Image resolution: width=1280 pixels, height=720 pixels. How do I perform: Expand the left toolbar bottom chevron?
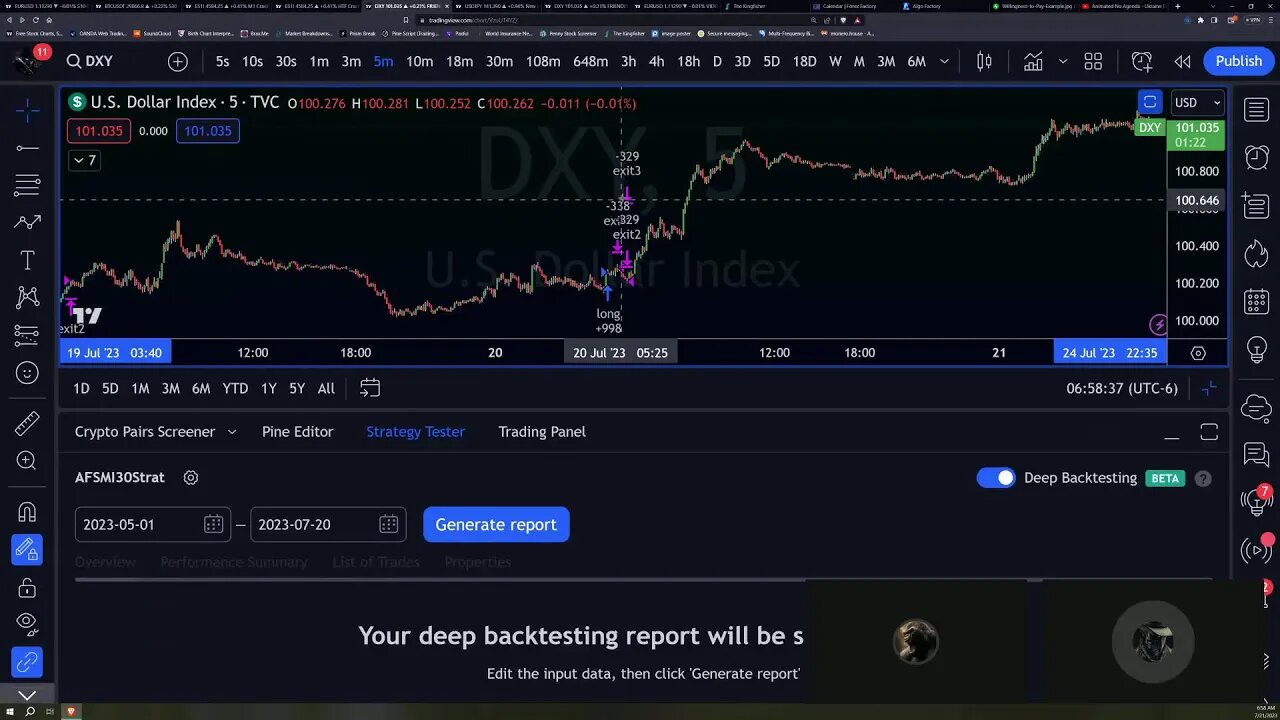point(27,695)
